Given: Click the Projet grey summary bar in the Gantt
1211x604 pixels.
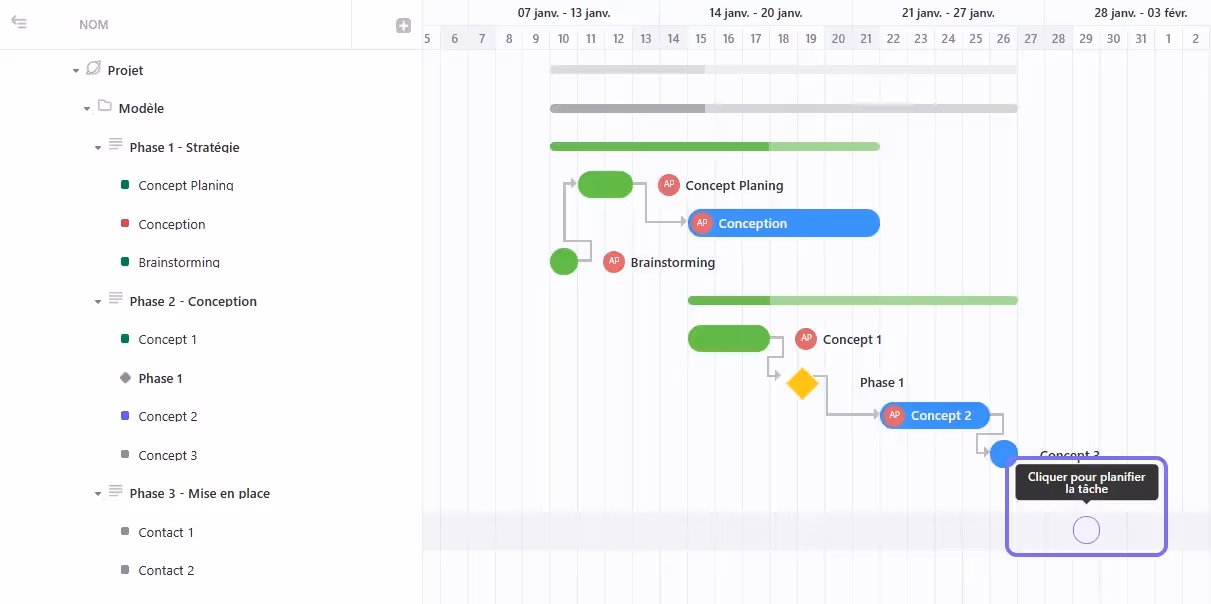Looking at the screenshot, I should click(x=783, y=70).
